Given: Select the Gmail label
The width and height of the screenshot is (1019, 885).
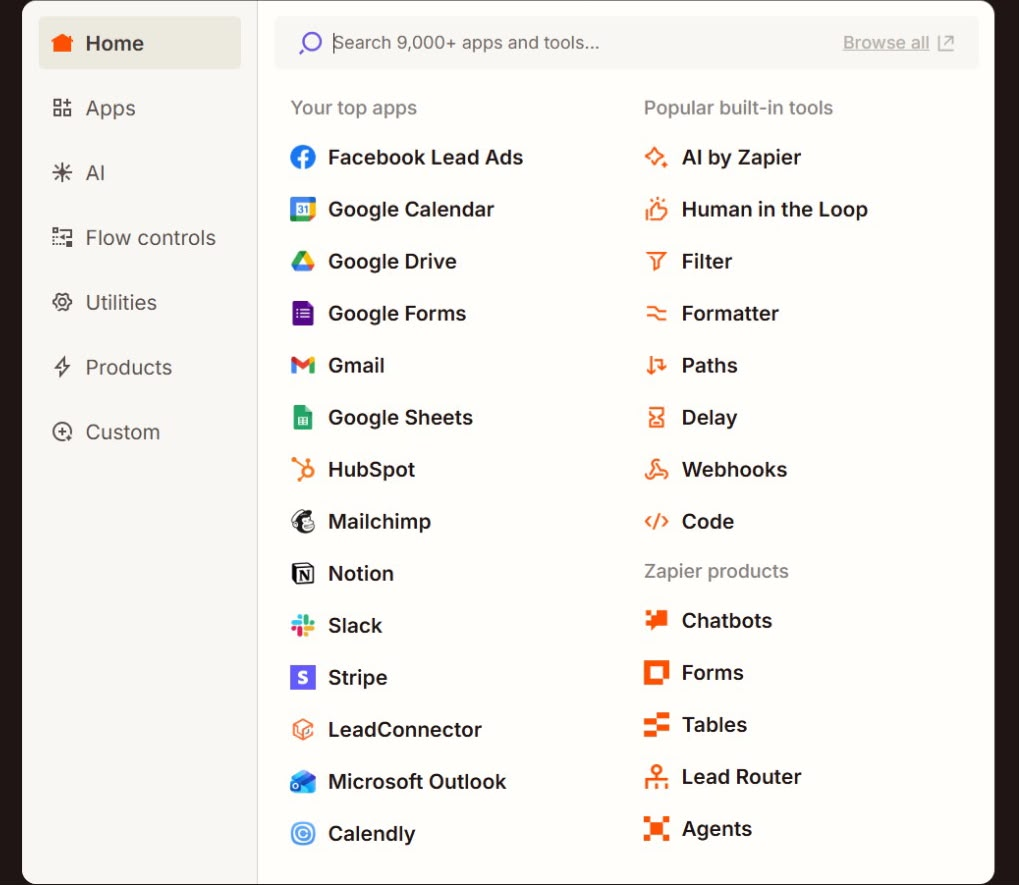Looking at the screenshot, I should point(356,365).
